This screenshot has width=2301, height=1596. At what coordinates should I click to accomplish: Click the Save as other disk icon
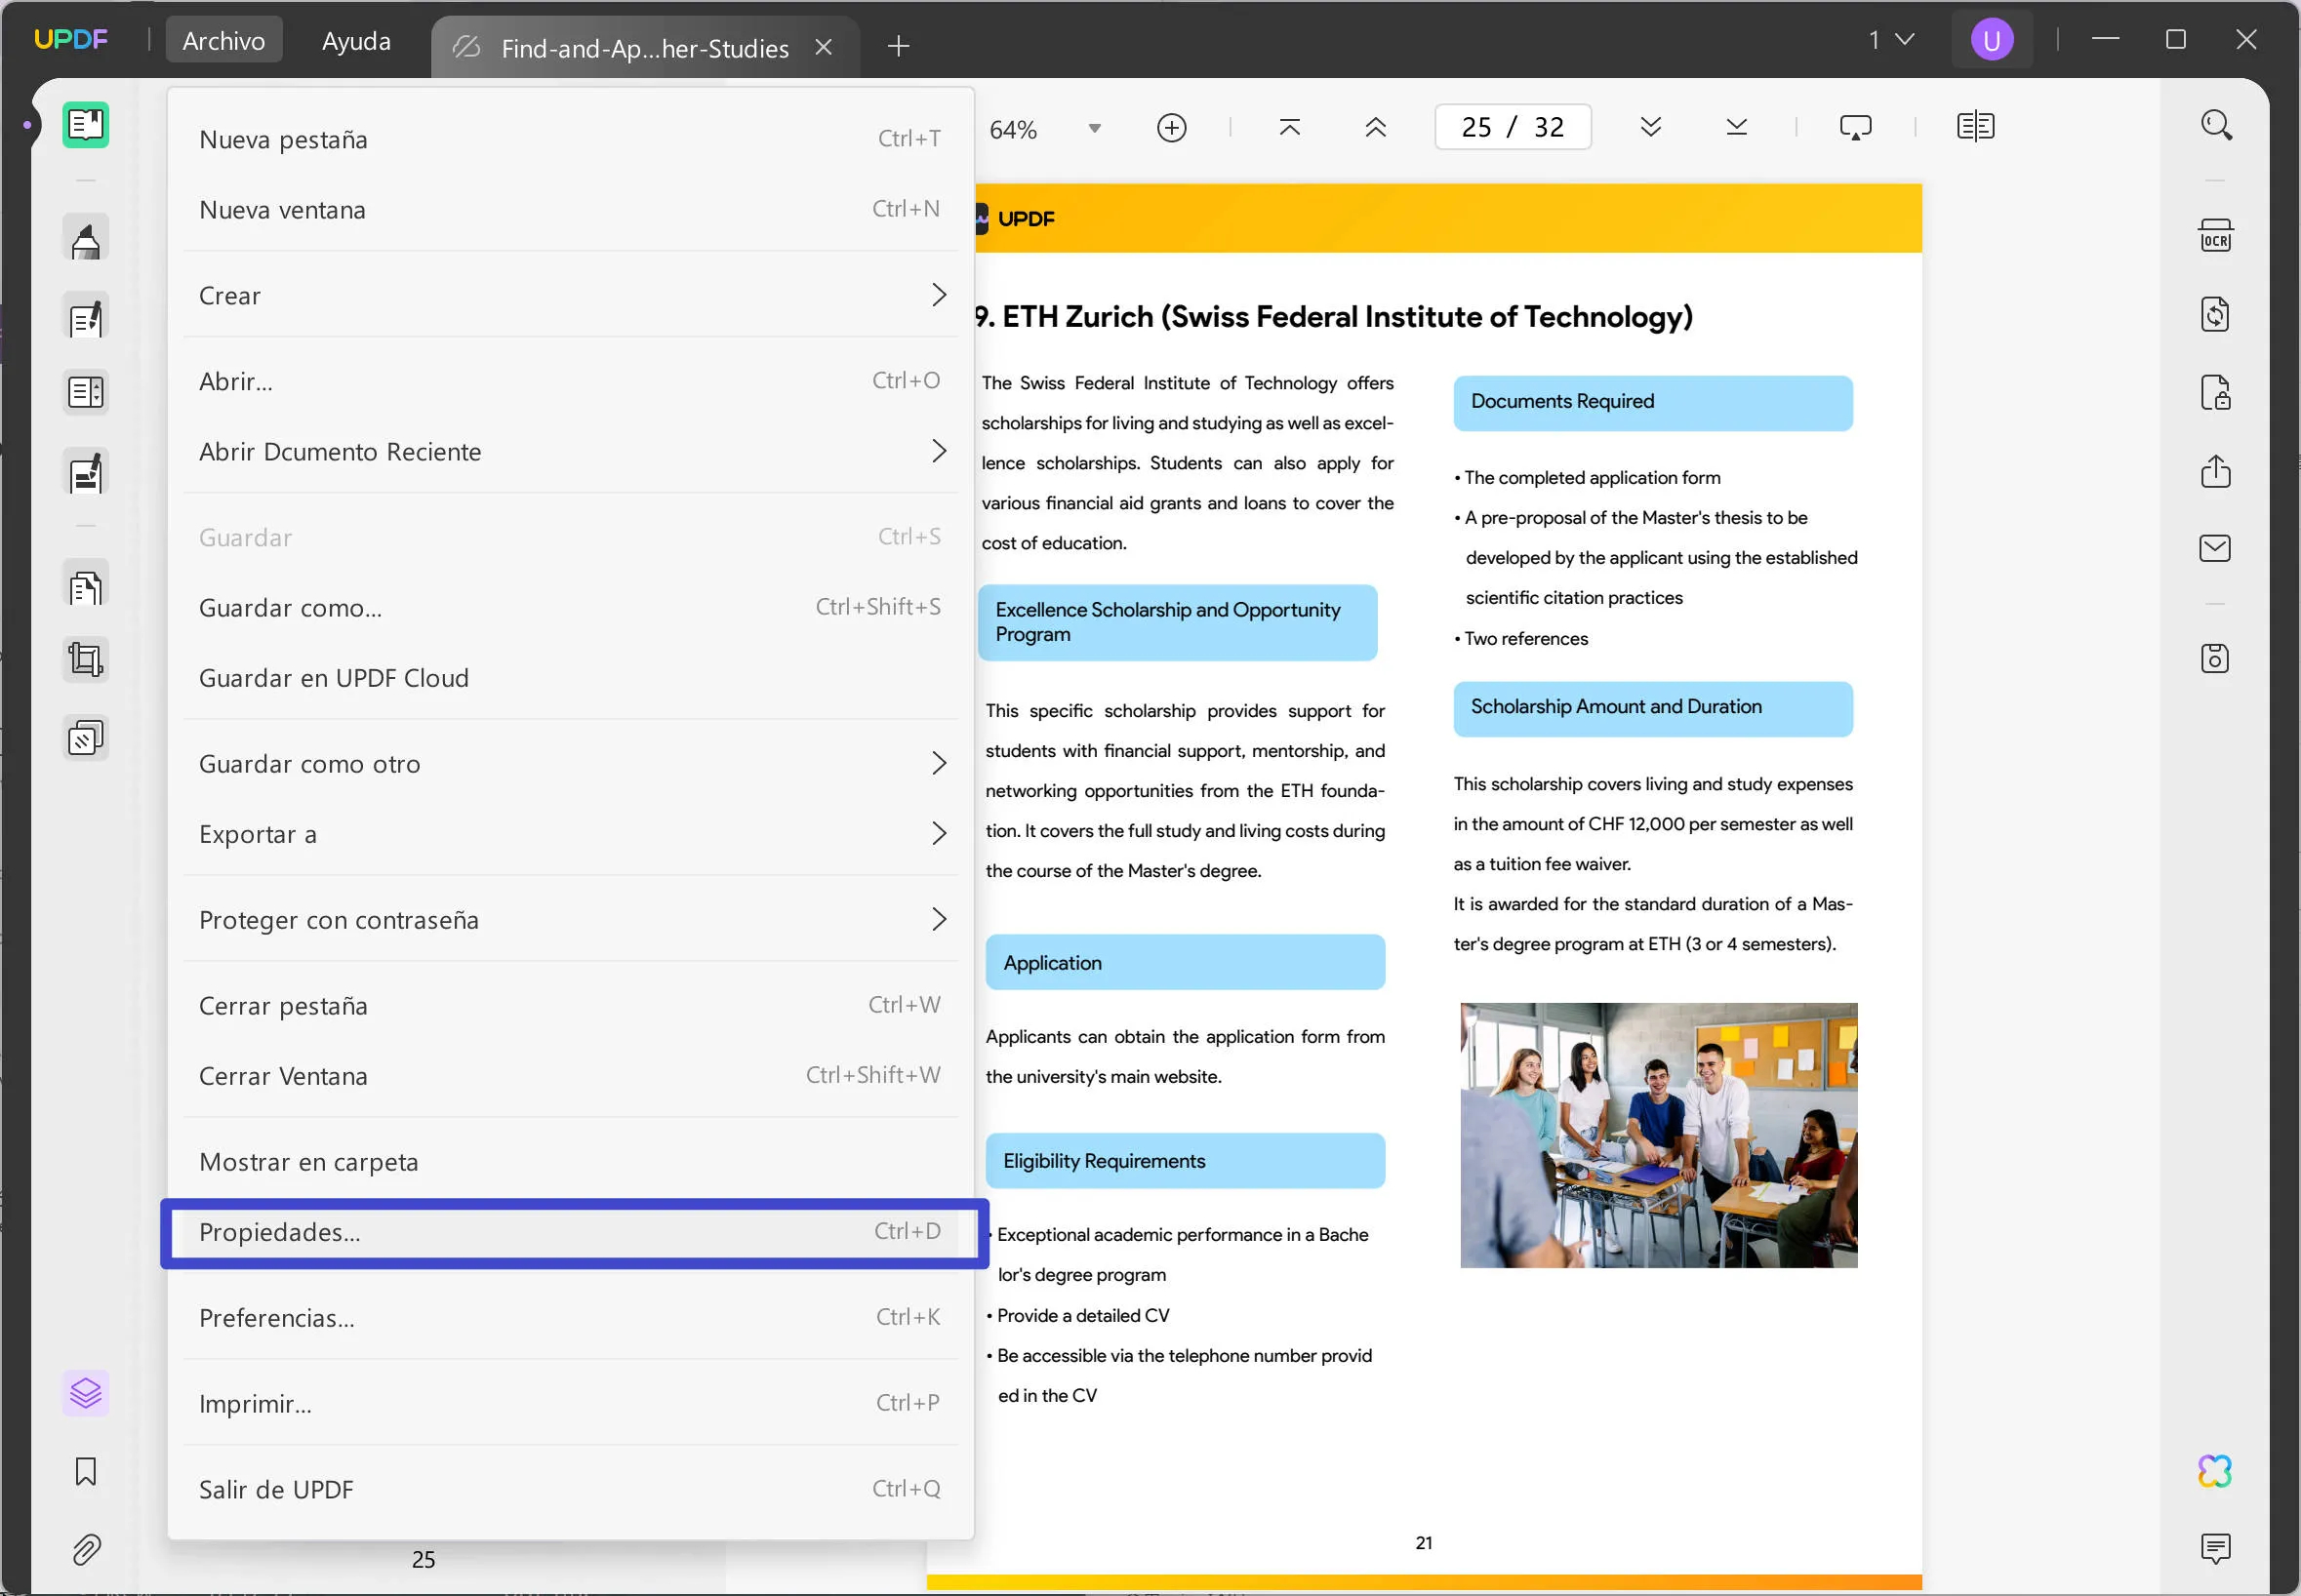[2216, 658]
